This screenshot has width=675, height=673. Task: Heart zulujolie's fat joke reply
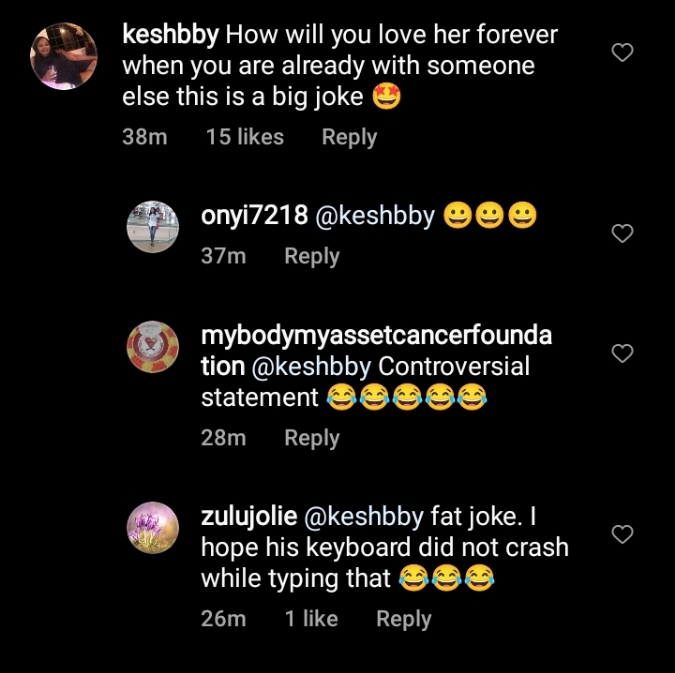coord(622,535)
